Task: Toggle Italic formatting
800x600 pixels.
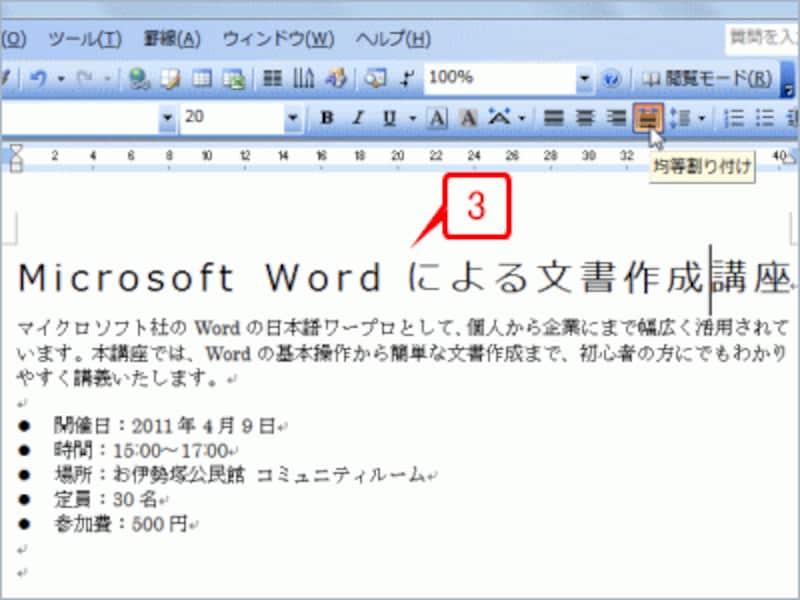Action: tap(359, 118)
